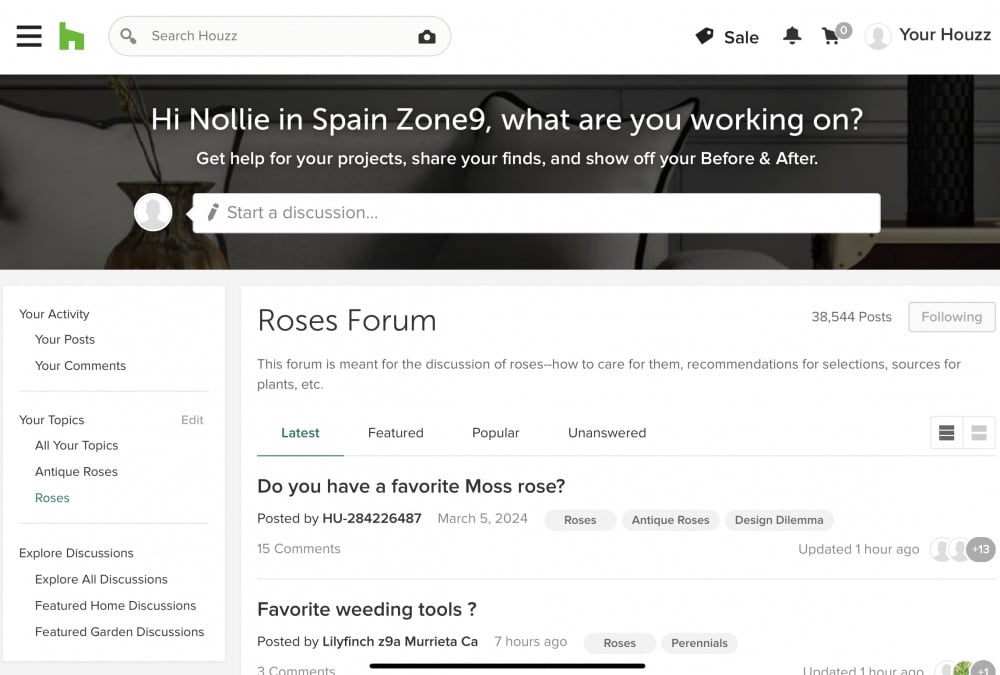Open the hamburger navigation menu

point(29,36)
